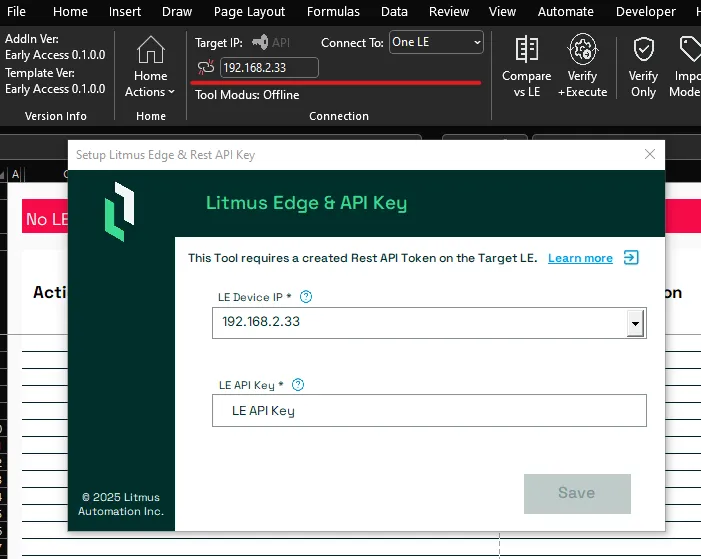This screenshot has height=559, width=701.
Task: Switch to the Draw ribbon tab
Action: (177, 12)
